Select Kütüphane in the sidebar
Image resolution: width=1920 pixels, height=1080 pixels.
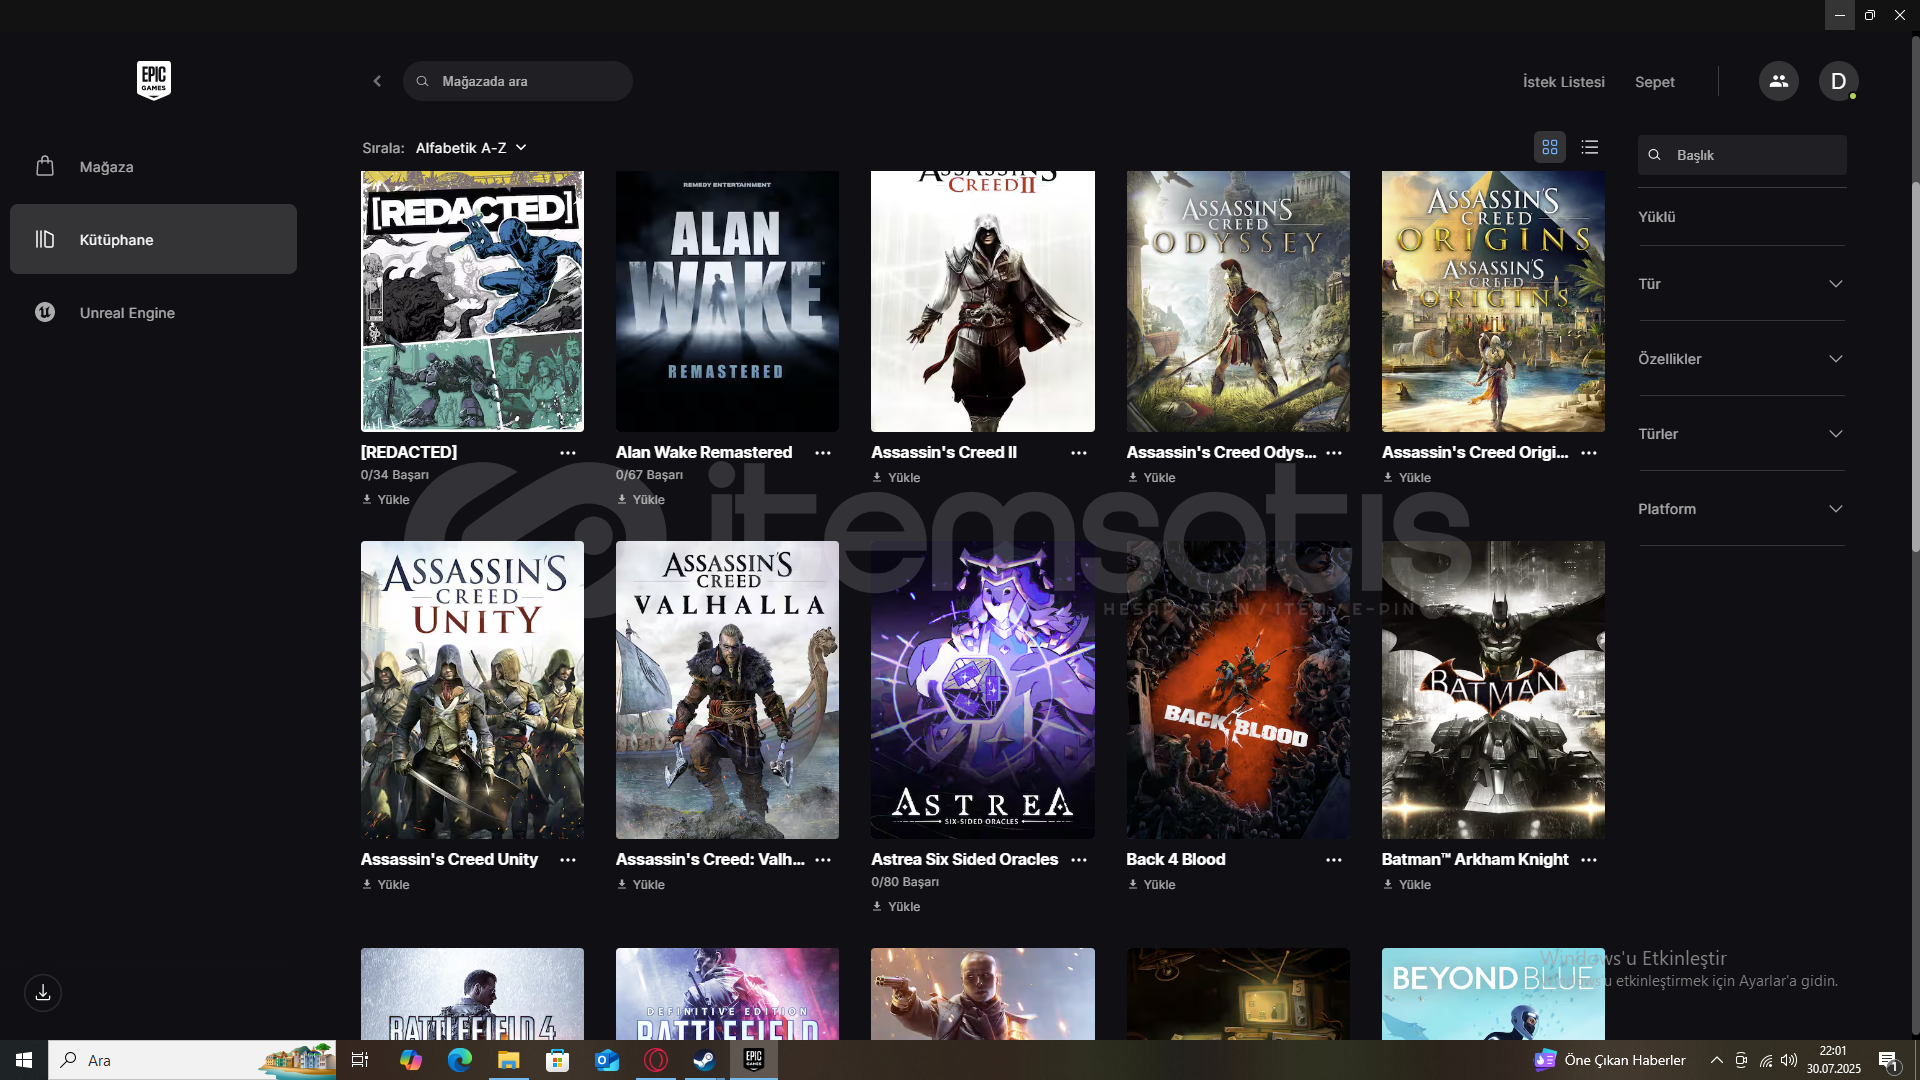153,239
